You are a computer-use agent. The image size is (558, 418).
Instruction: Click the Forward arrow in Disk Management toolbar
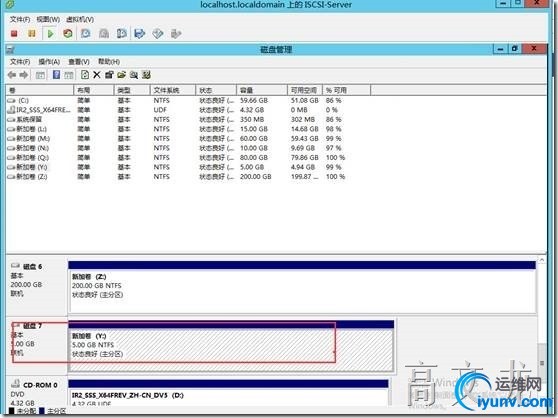24,75
